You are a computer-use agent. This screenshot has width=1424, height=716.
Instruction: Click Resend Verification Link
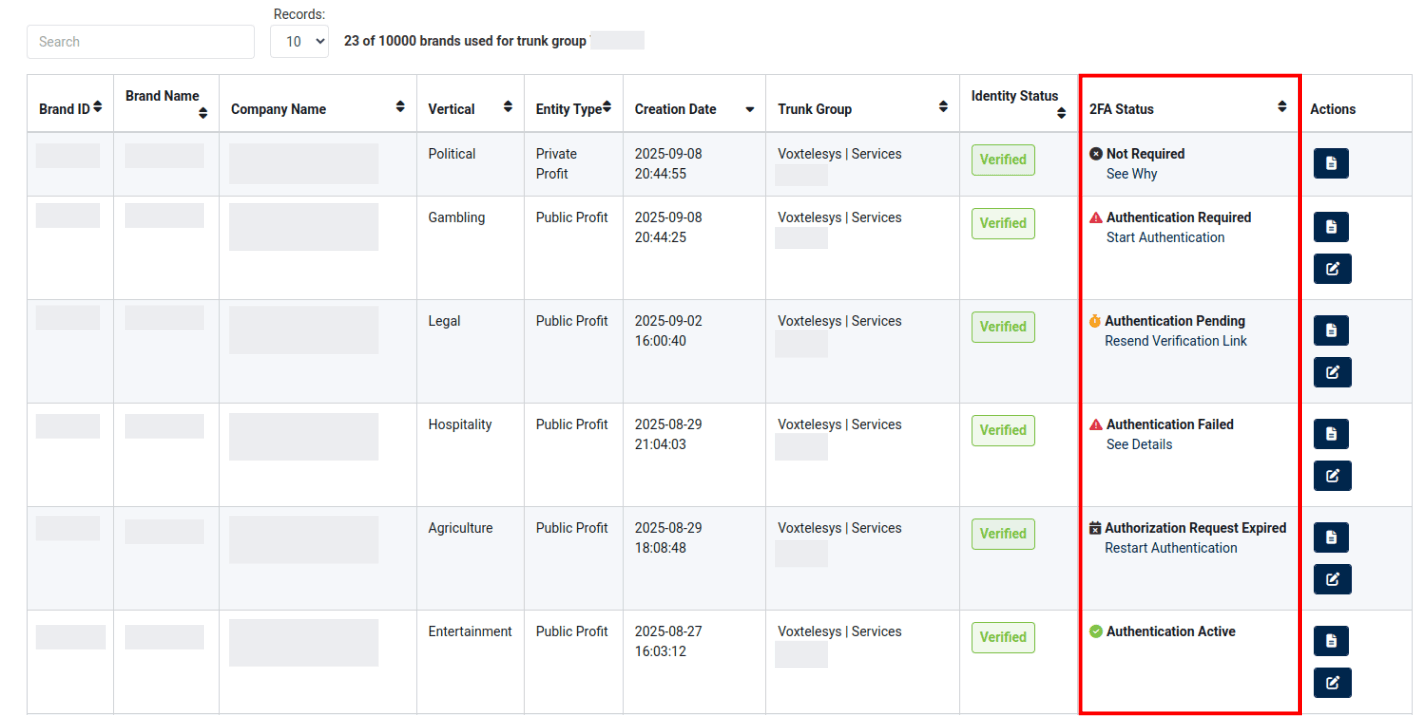(1175, 341)
